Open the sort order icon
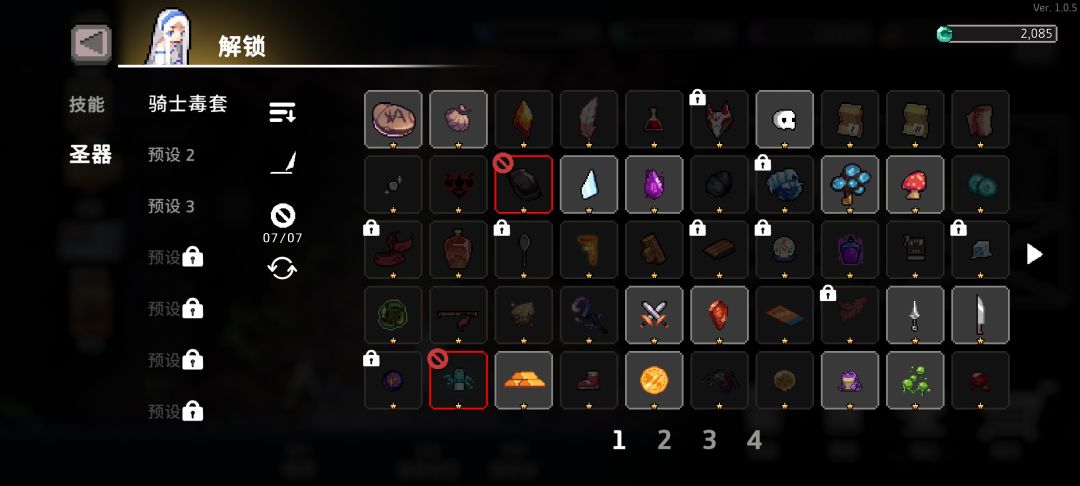The height and width of the screenshot is (486, 1080). coord(282,112)
